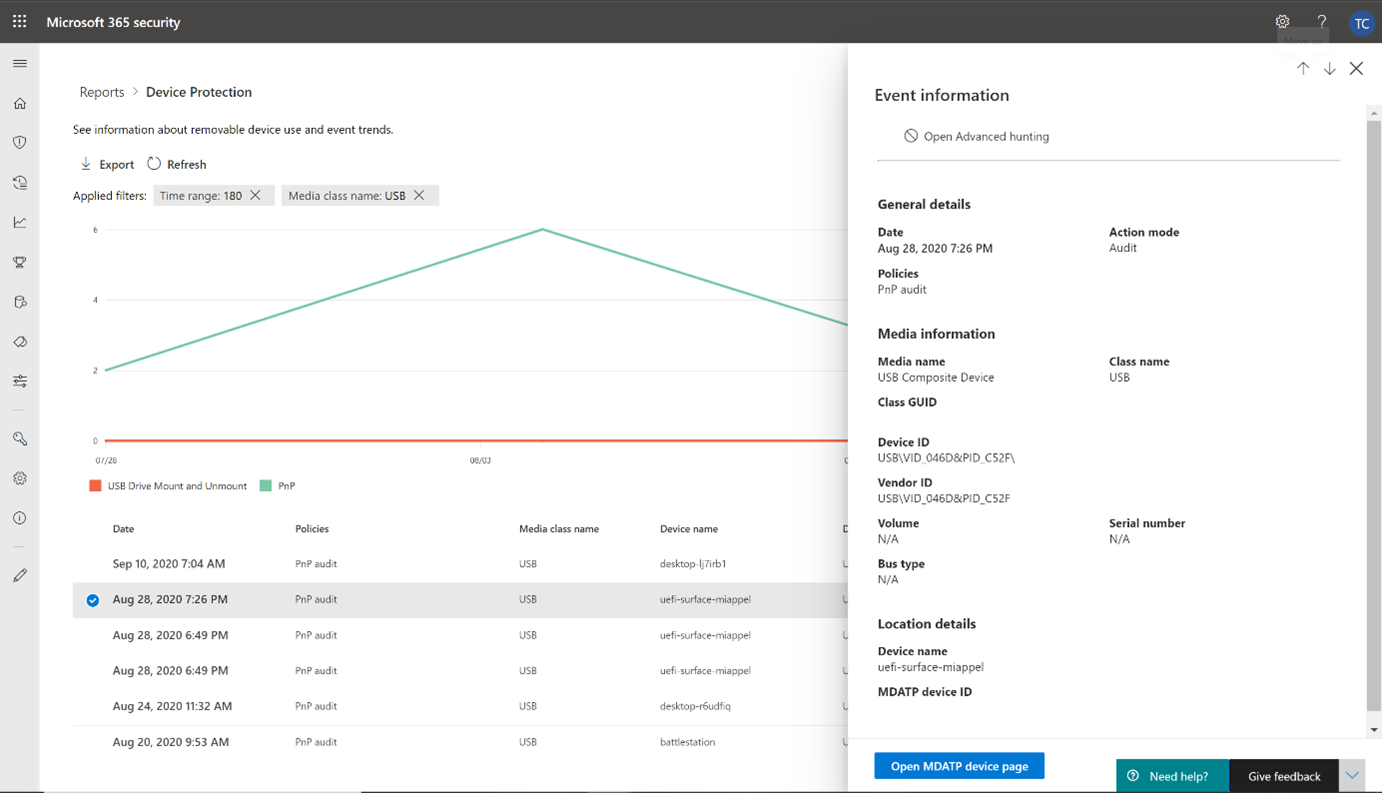Open the Reports chart icon in sidebar
The image size is (1382, 793).
pyautogui.click(x=20, y=222)
